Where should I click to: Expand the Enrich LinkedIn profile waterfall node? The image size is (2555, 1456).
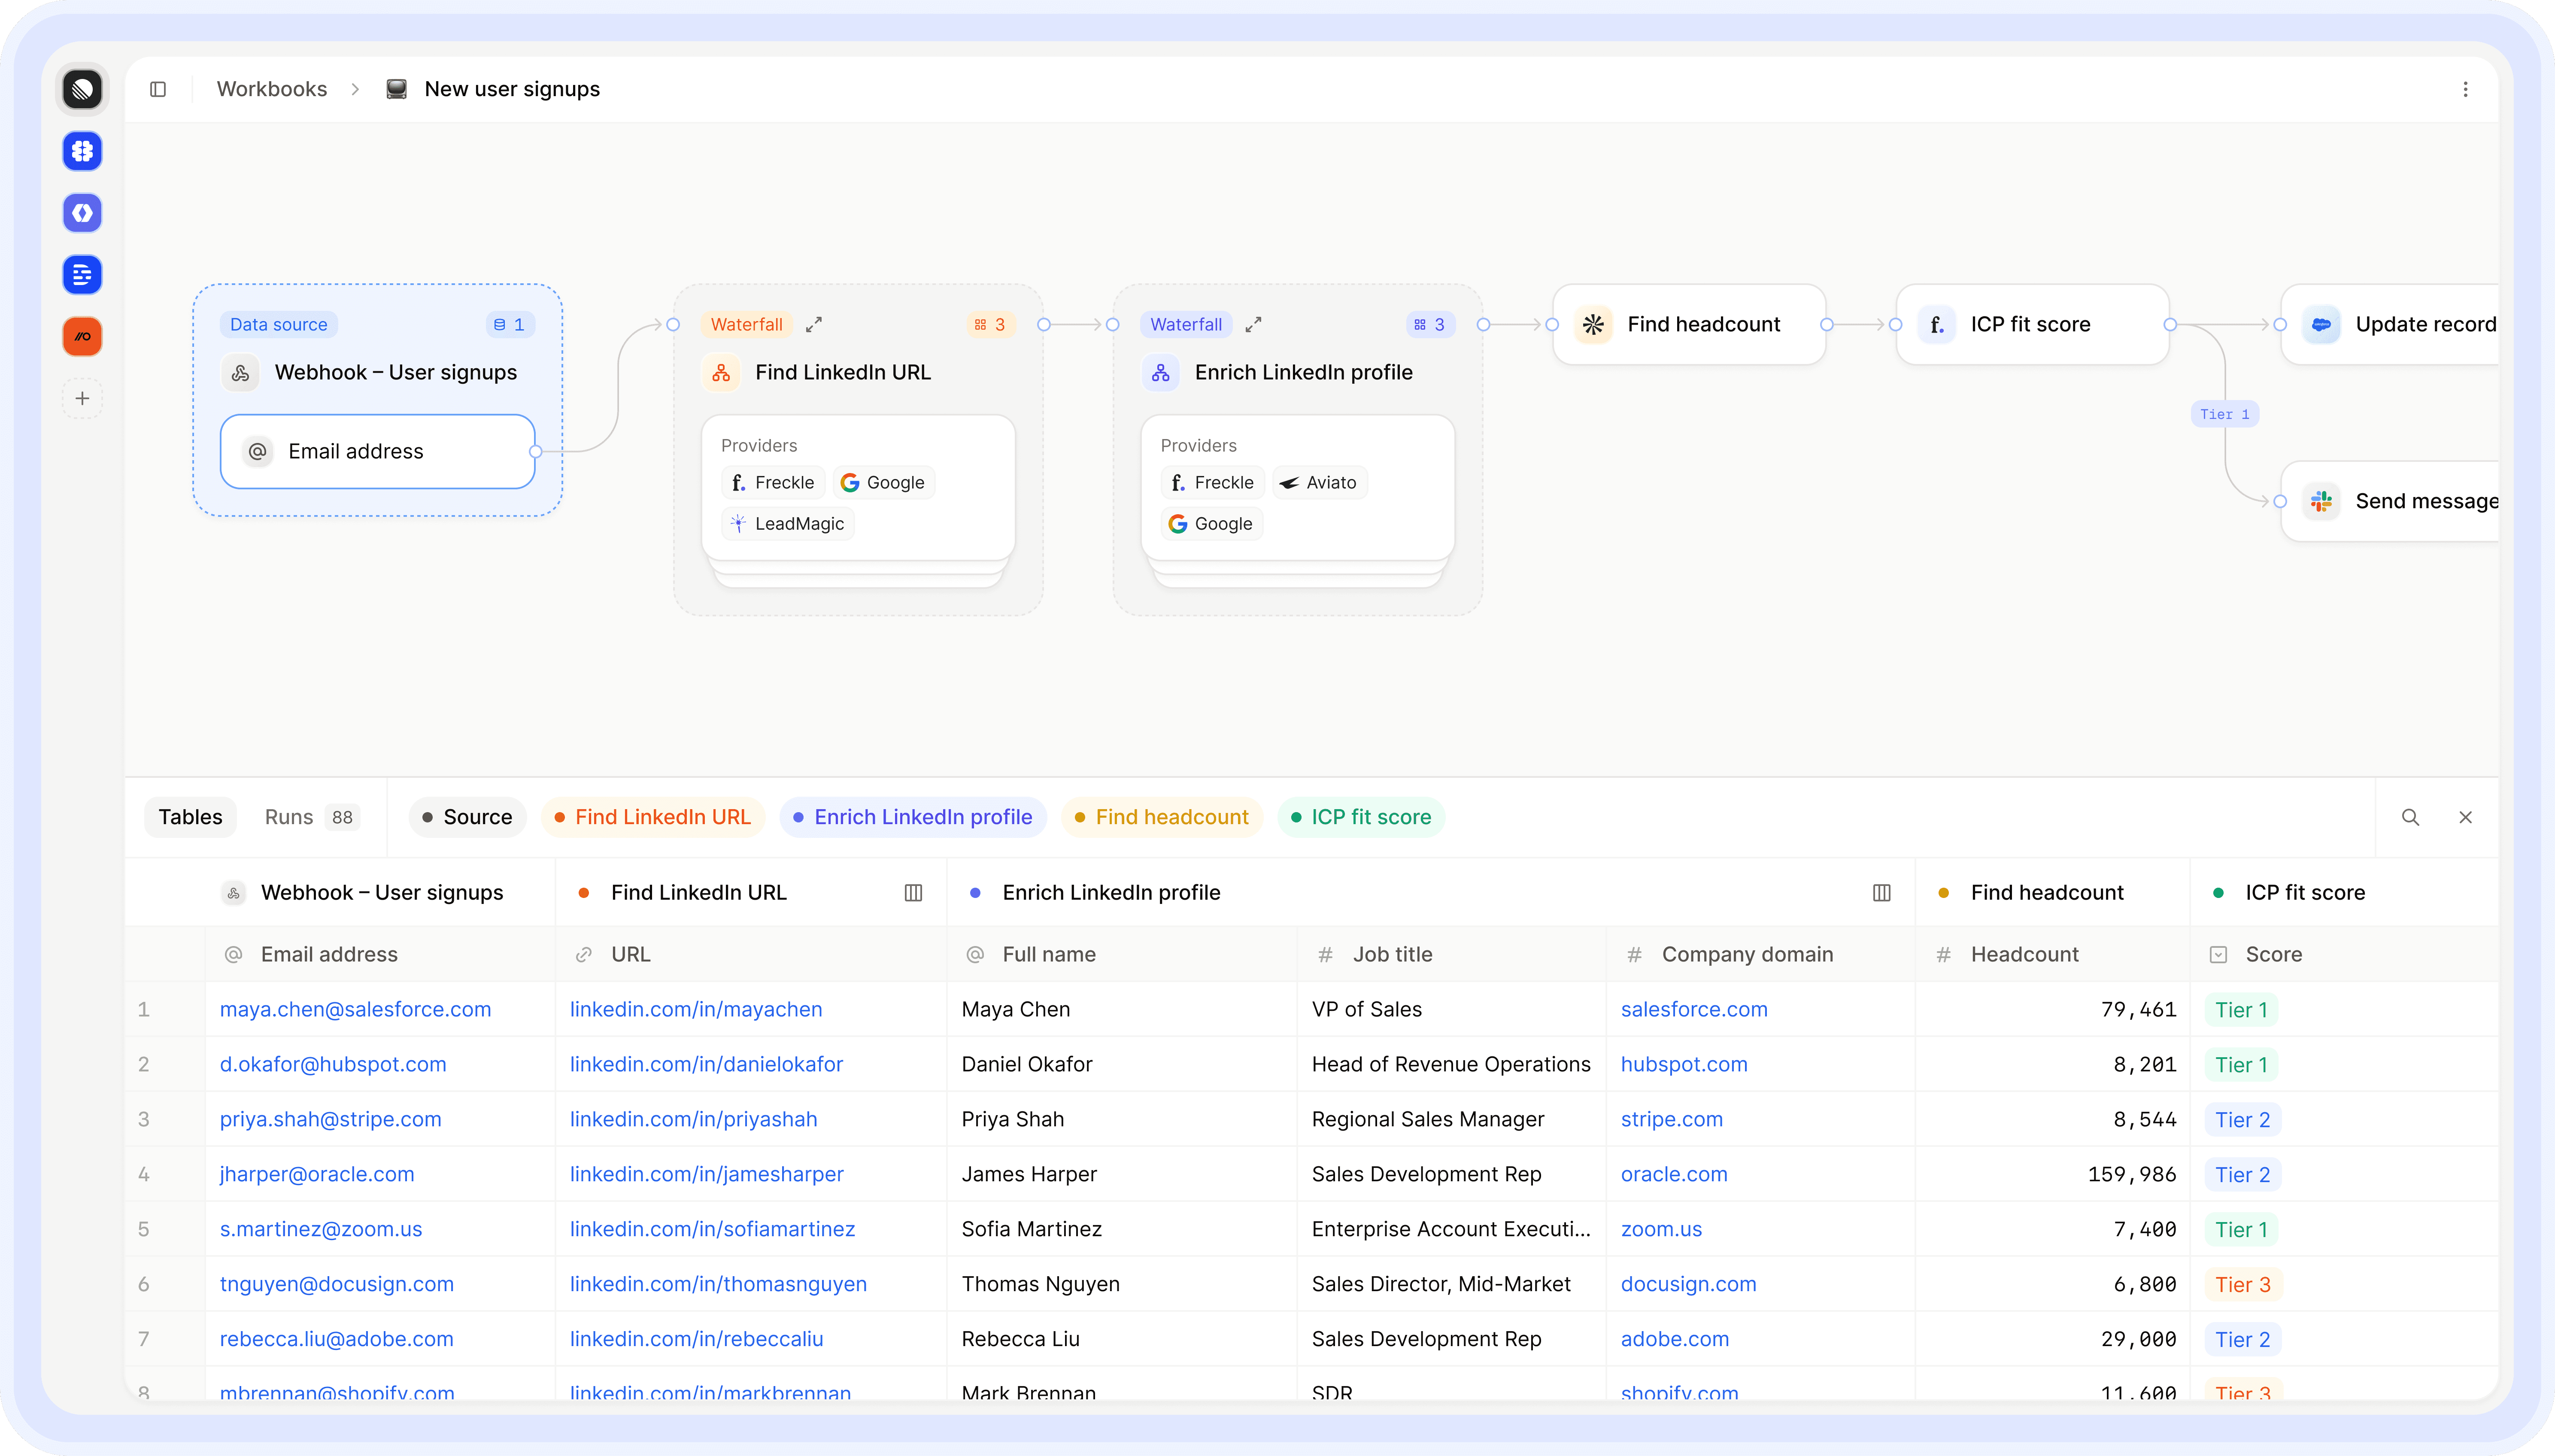(1253, 324)
